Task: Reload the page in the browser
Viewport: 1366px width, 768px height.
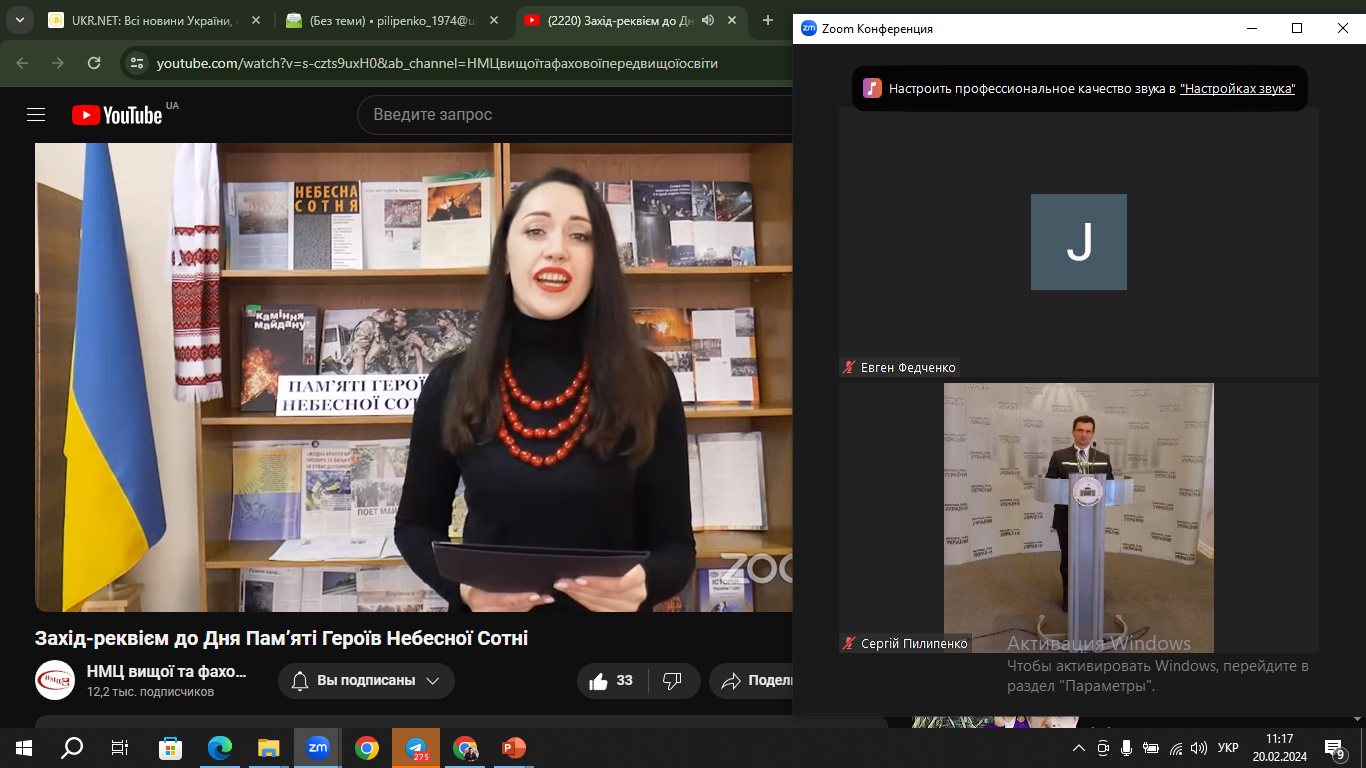Action: click(94, 63)
